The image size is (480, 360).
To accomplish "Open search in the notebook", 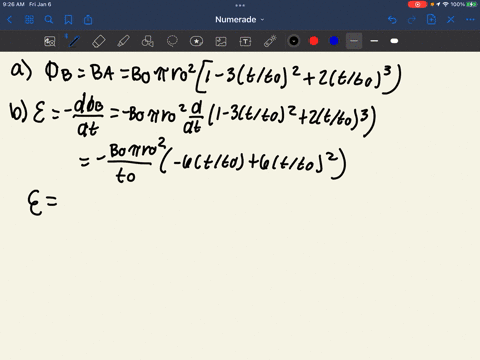I will 49,20.
